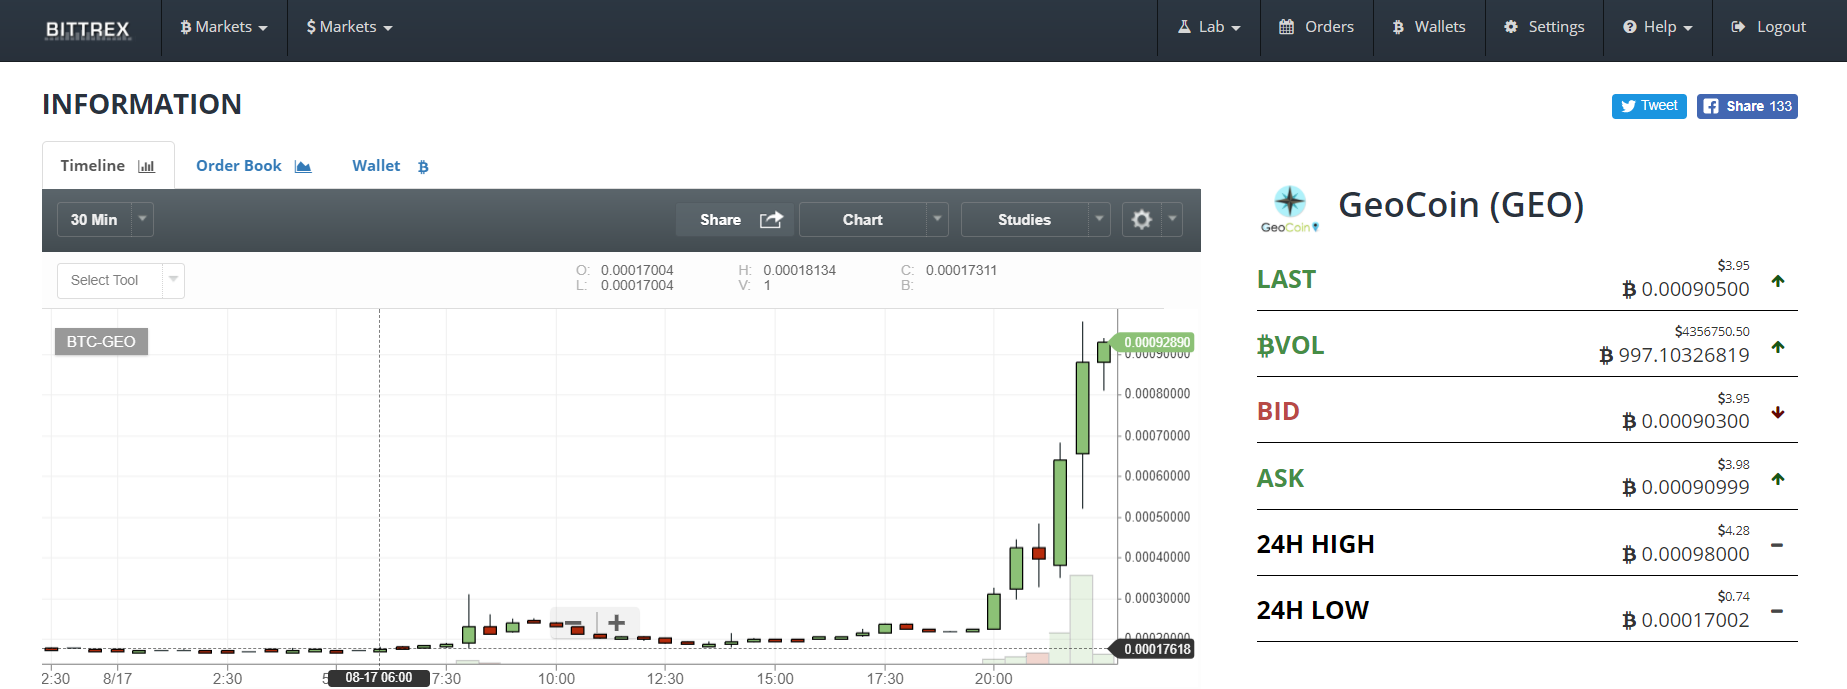The width and height of the screenshot is (1847, 689).
Task: Click the BID value 0.00090300
Action: (1686, 421)
